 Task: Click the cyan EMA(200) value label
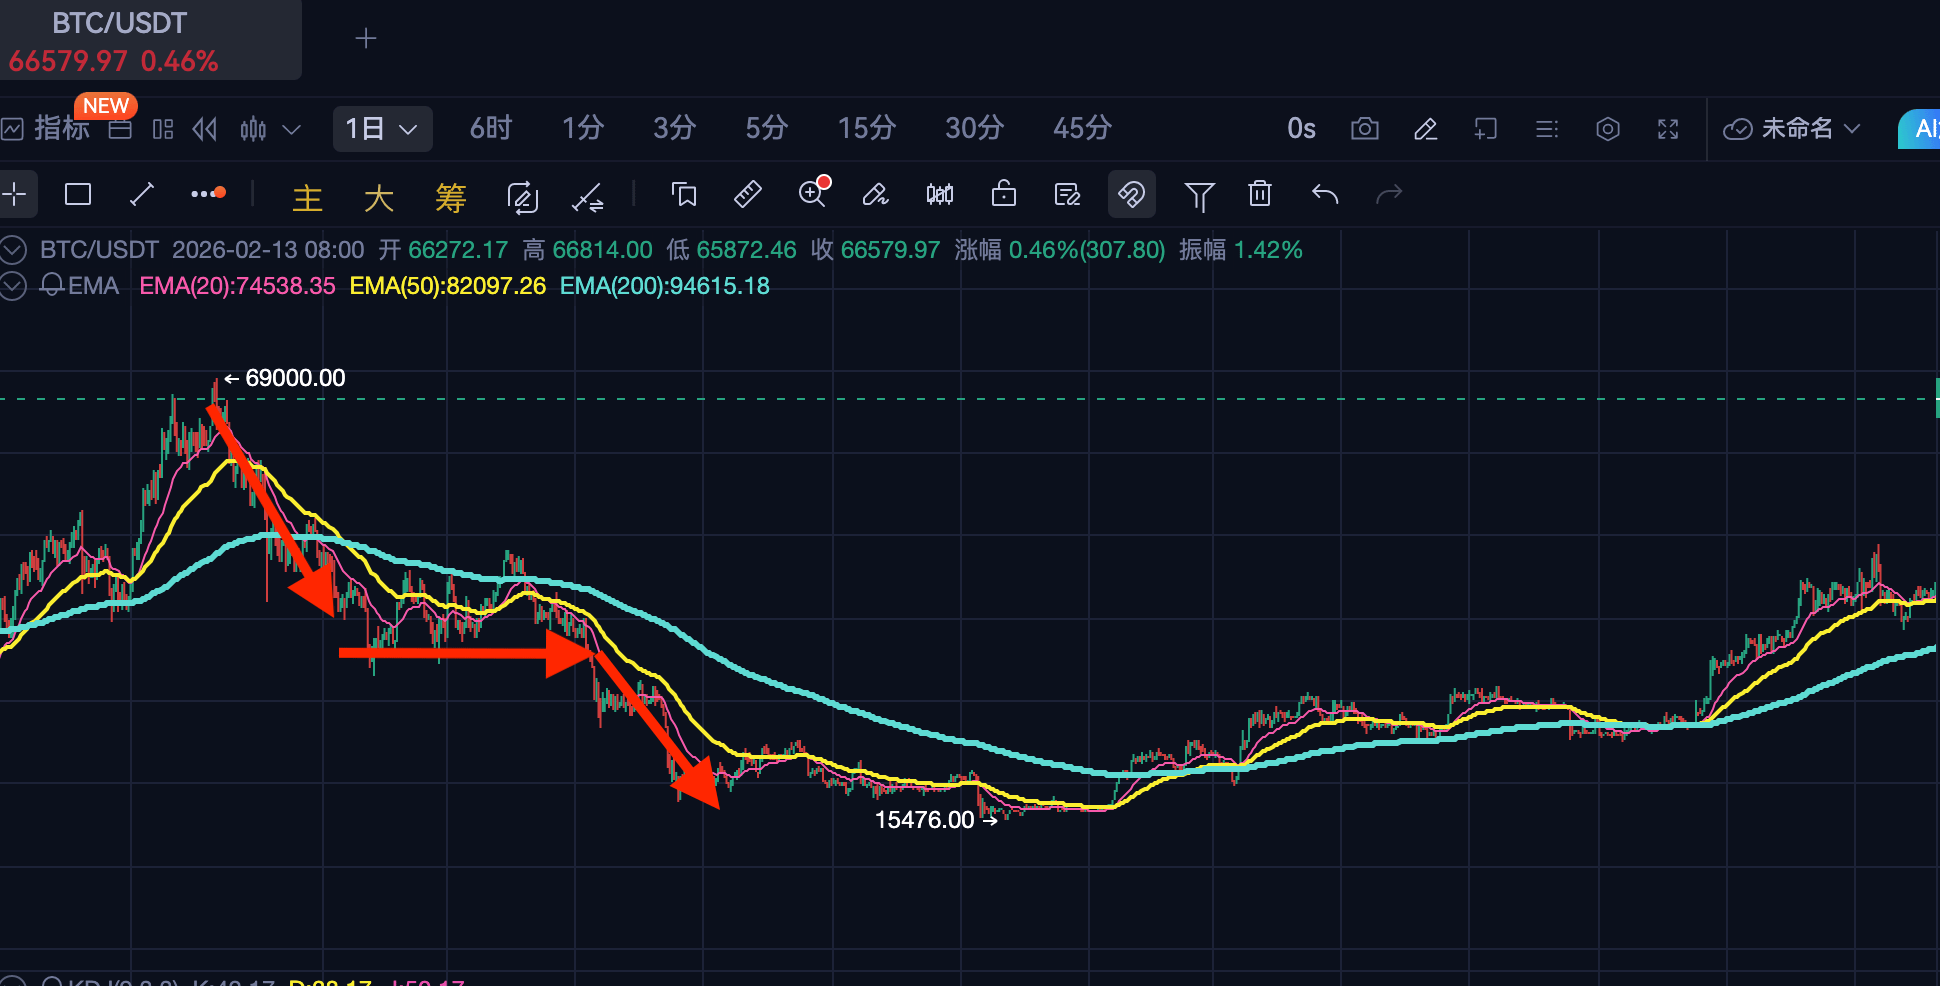tap(665, 286)
